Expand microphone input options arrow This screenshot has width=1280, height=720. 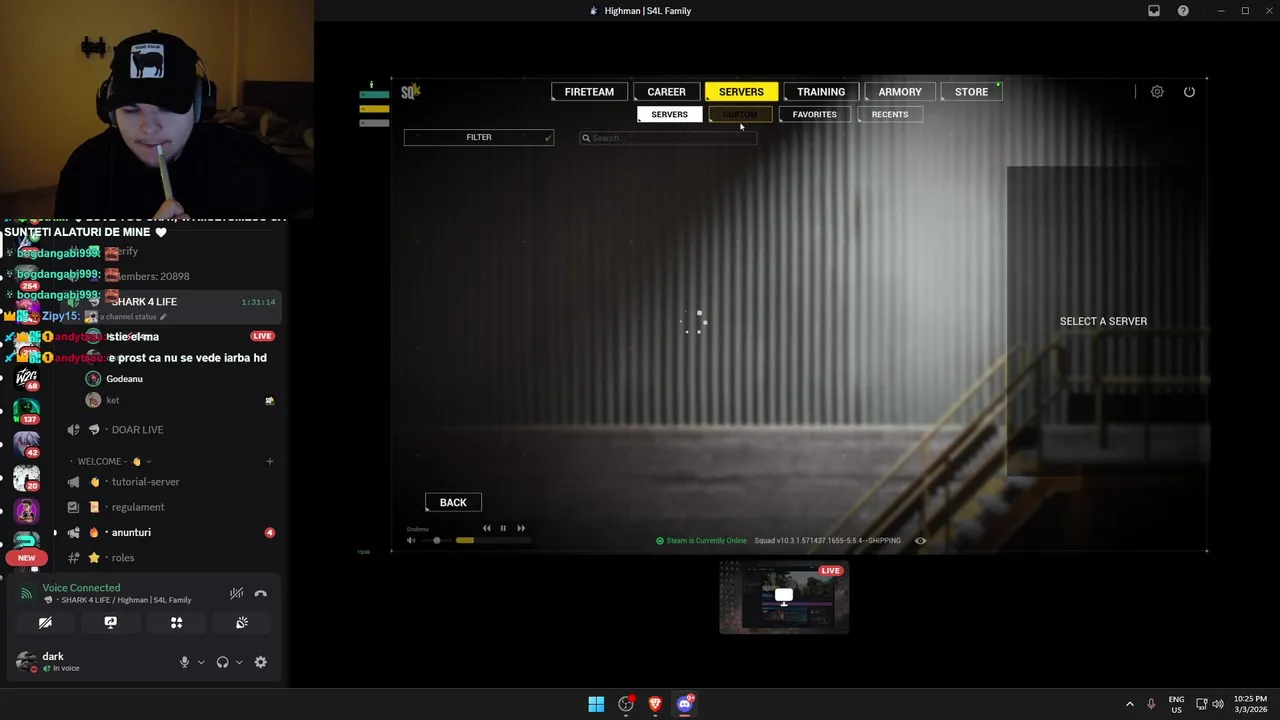pos(201,662)
